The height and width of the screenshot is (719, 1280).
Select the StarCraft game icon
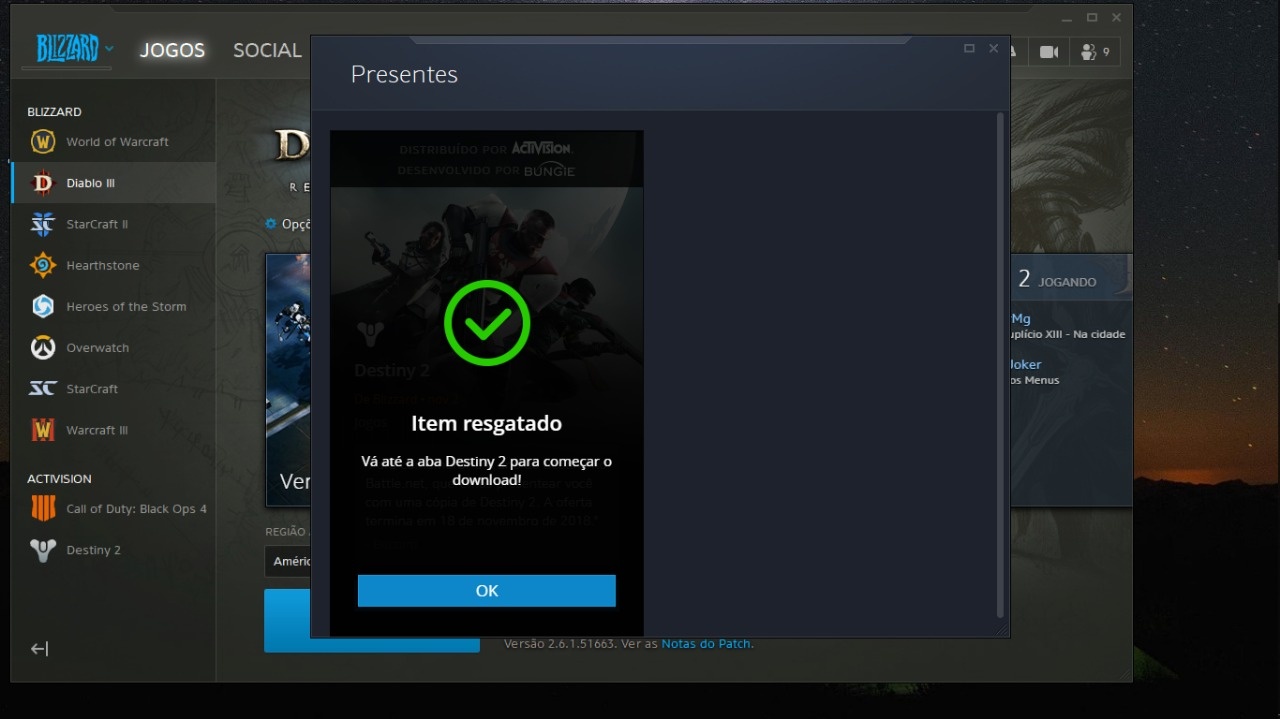pos(43,389)
